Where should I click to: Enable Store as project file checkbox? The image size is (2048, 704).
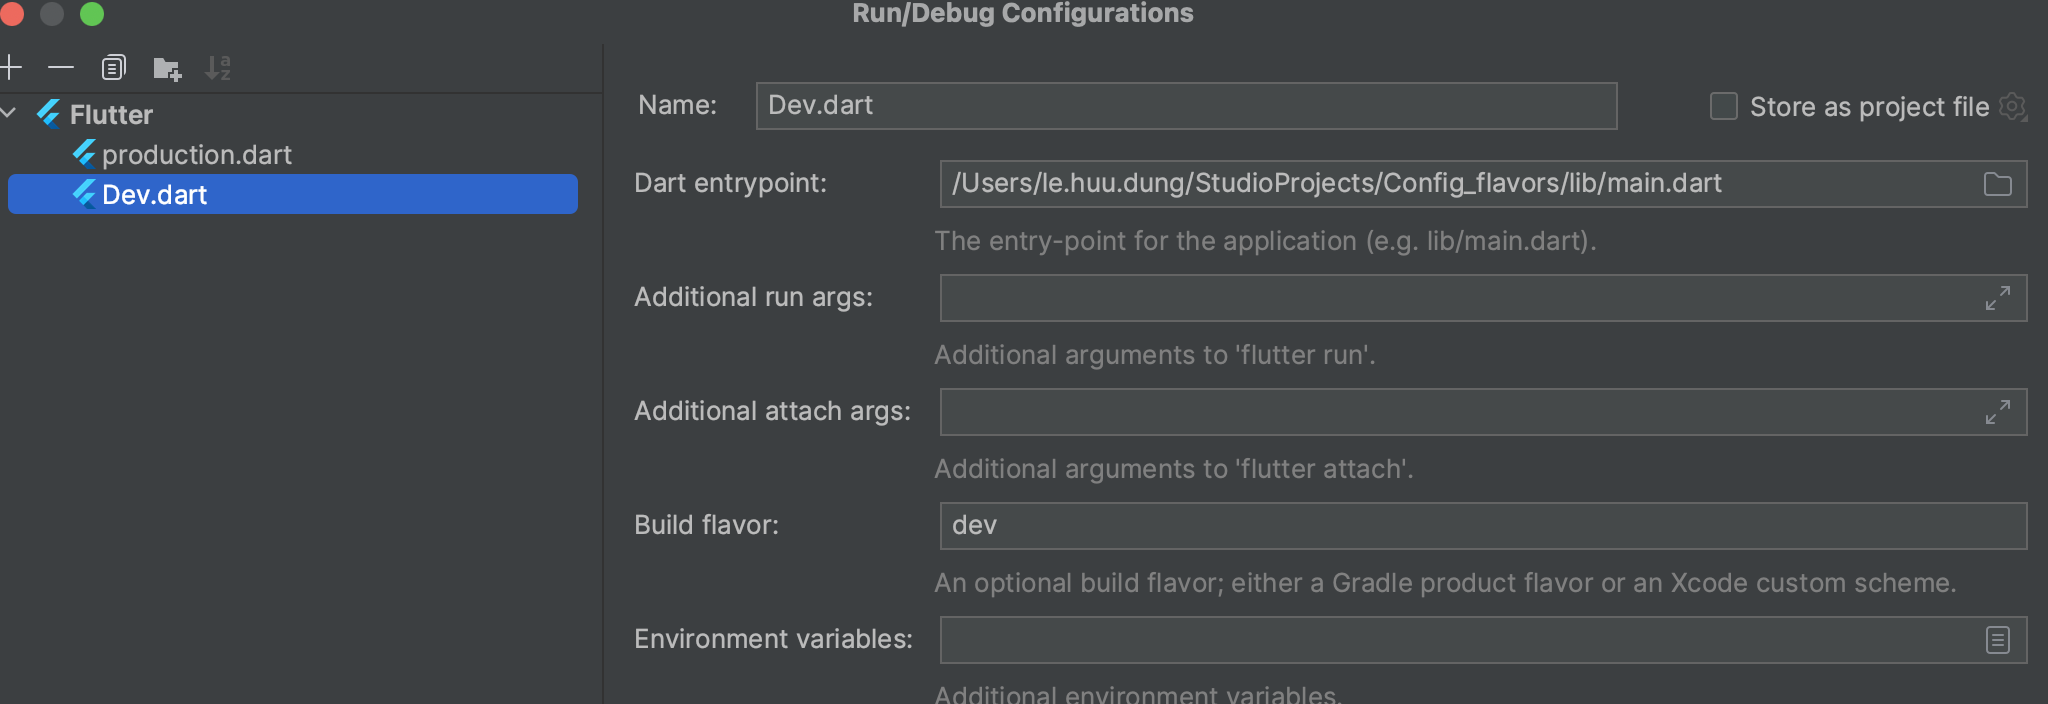pyautogui.click(x=1723, y=107)
